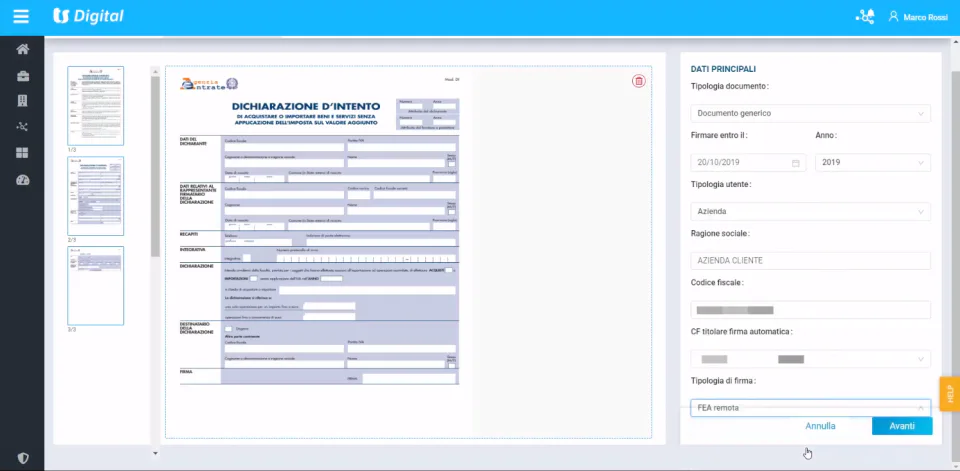
Task: Click the shield icon at sidebar bottom
Action: (23, 458)
